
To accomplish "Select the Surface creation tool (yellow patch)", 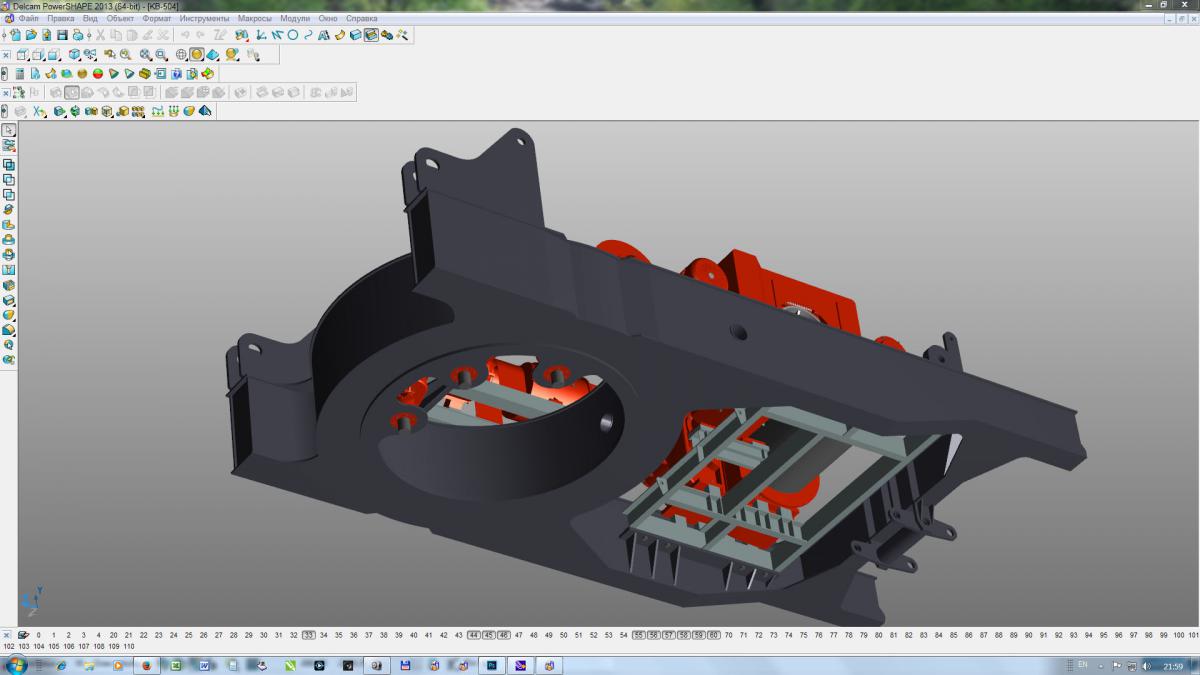I will pos(339,35).
